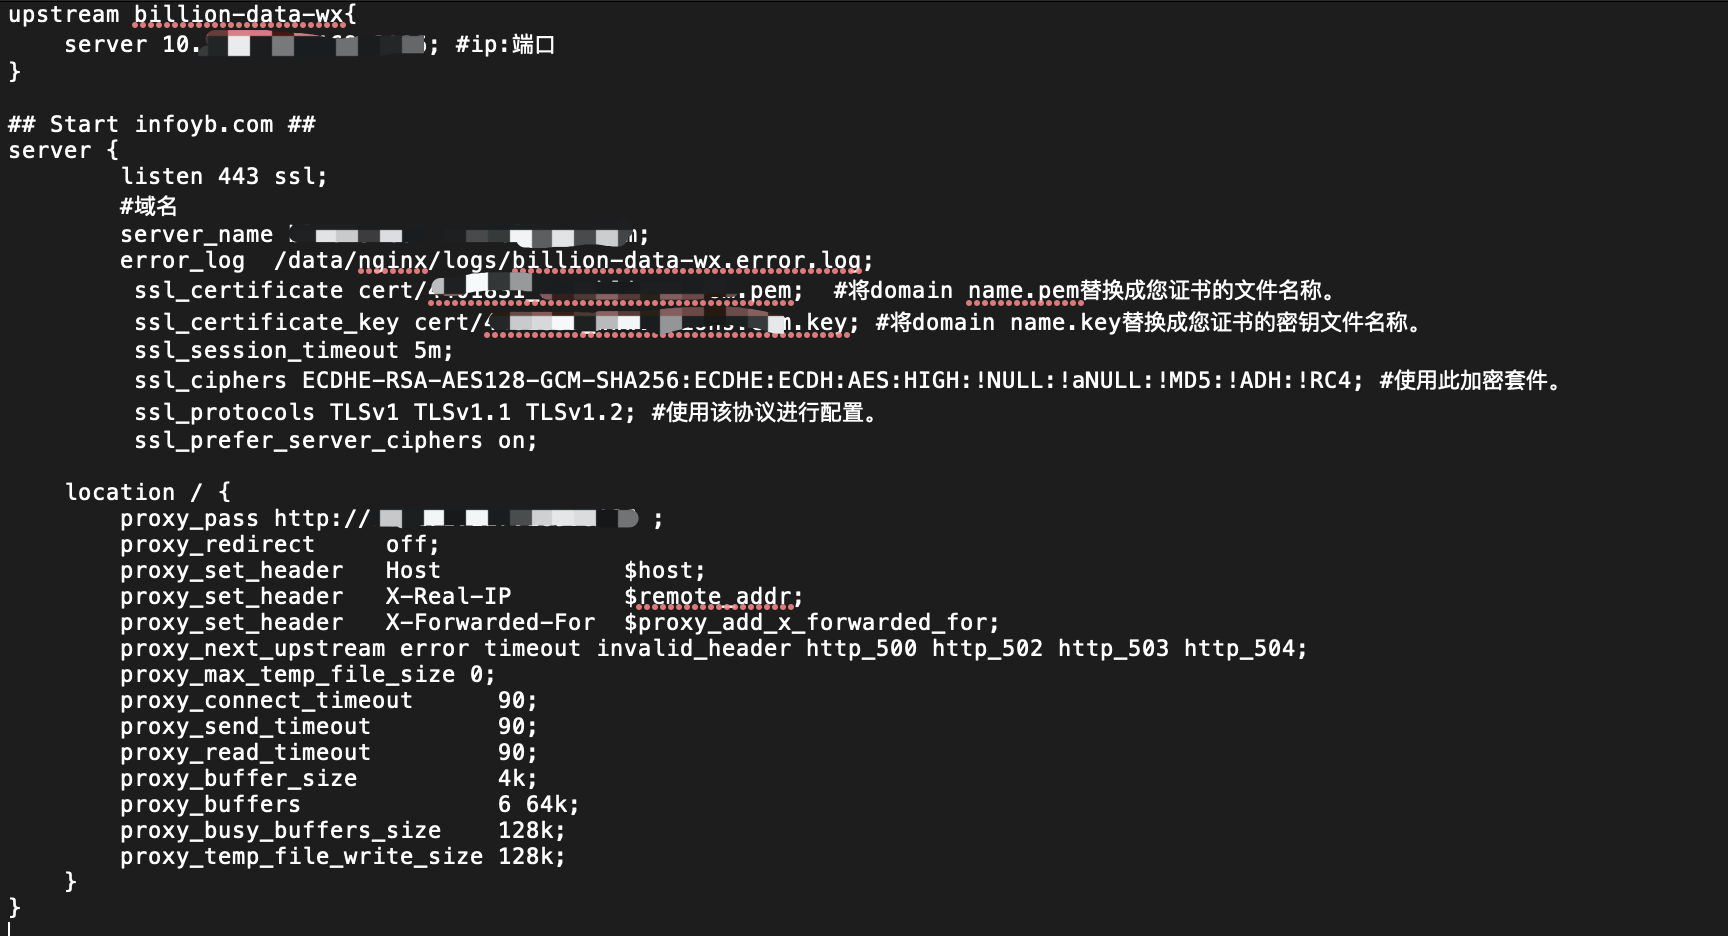Click on "ssl_protocols" directive text
The width and height of the screenshot is (1728, 936).
[224, 412]
